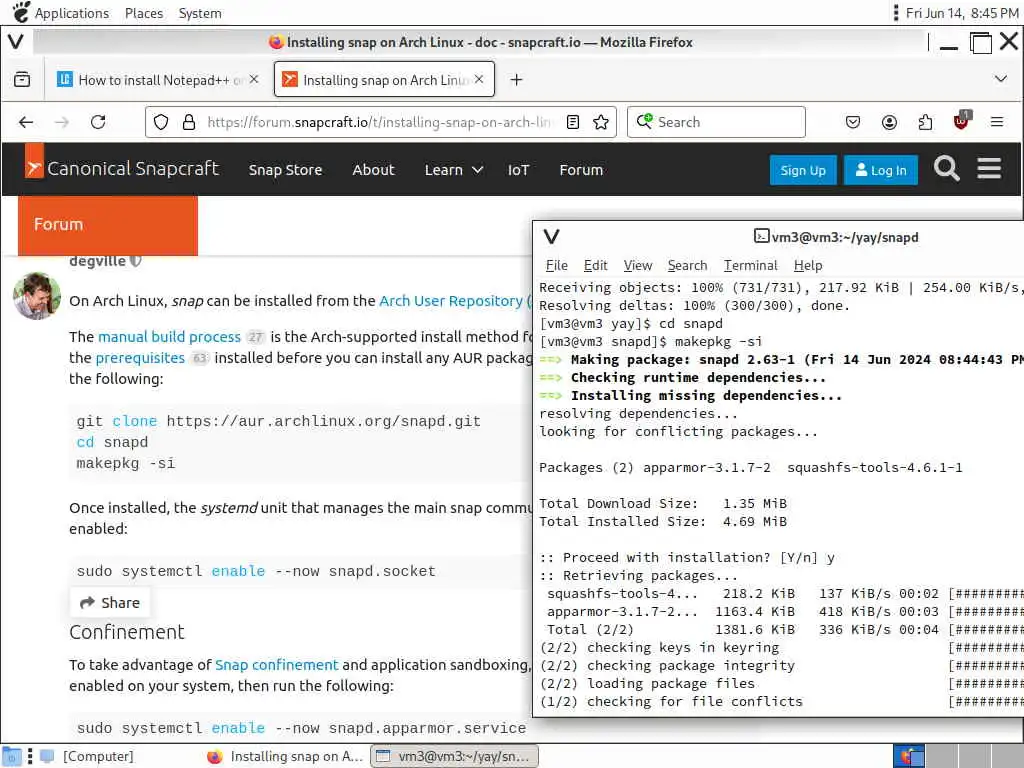The height and width of the screenshot is (768, 1024).
Task: Click the Confinement heading
Action: 127,632
